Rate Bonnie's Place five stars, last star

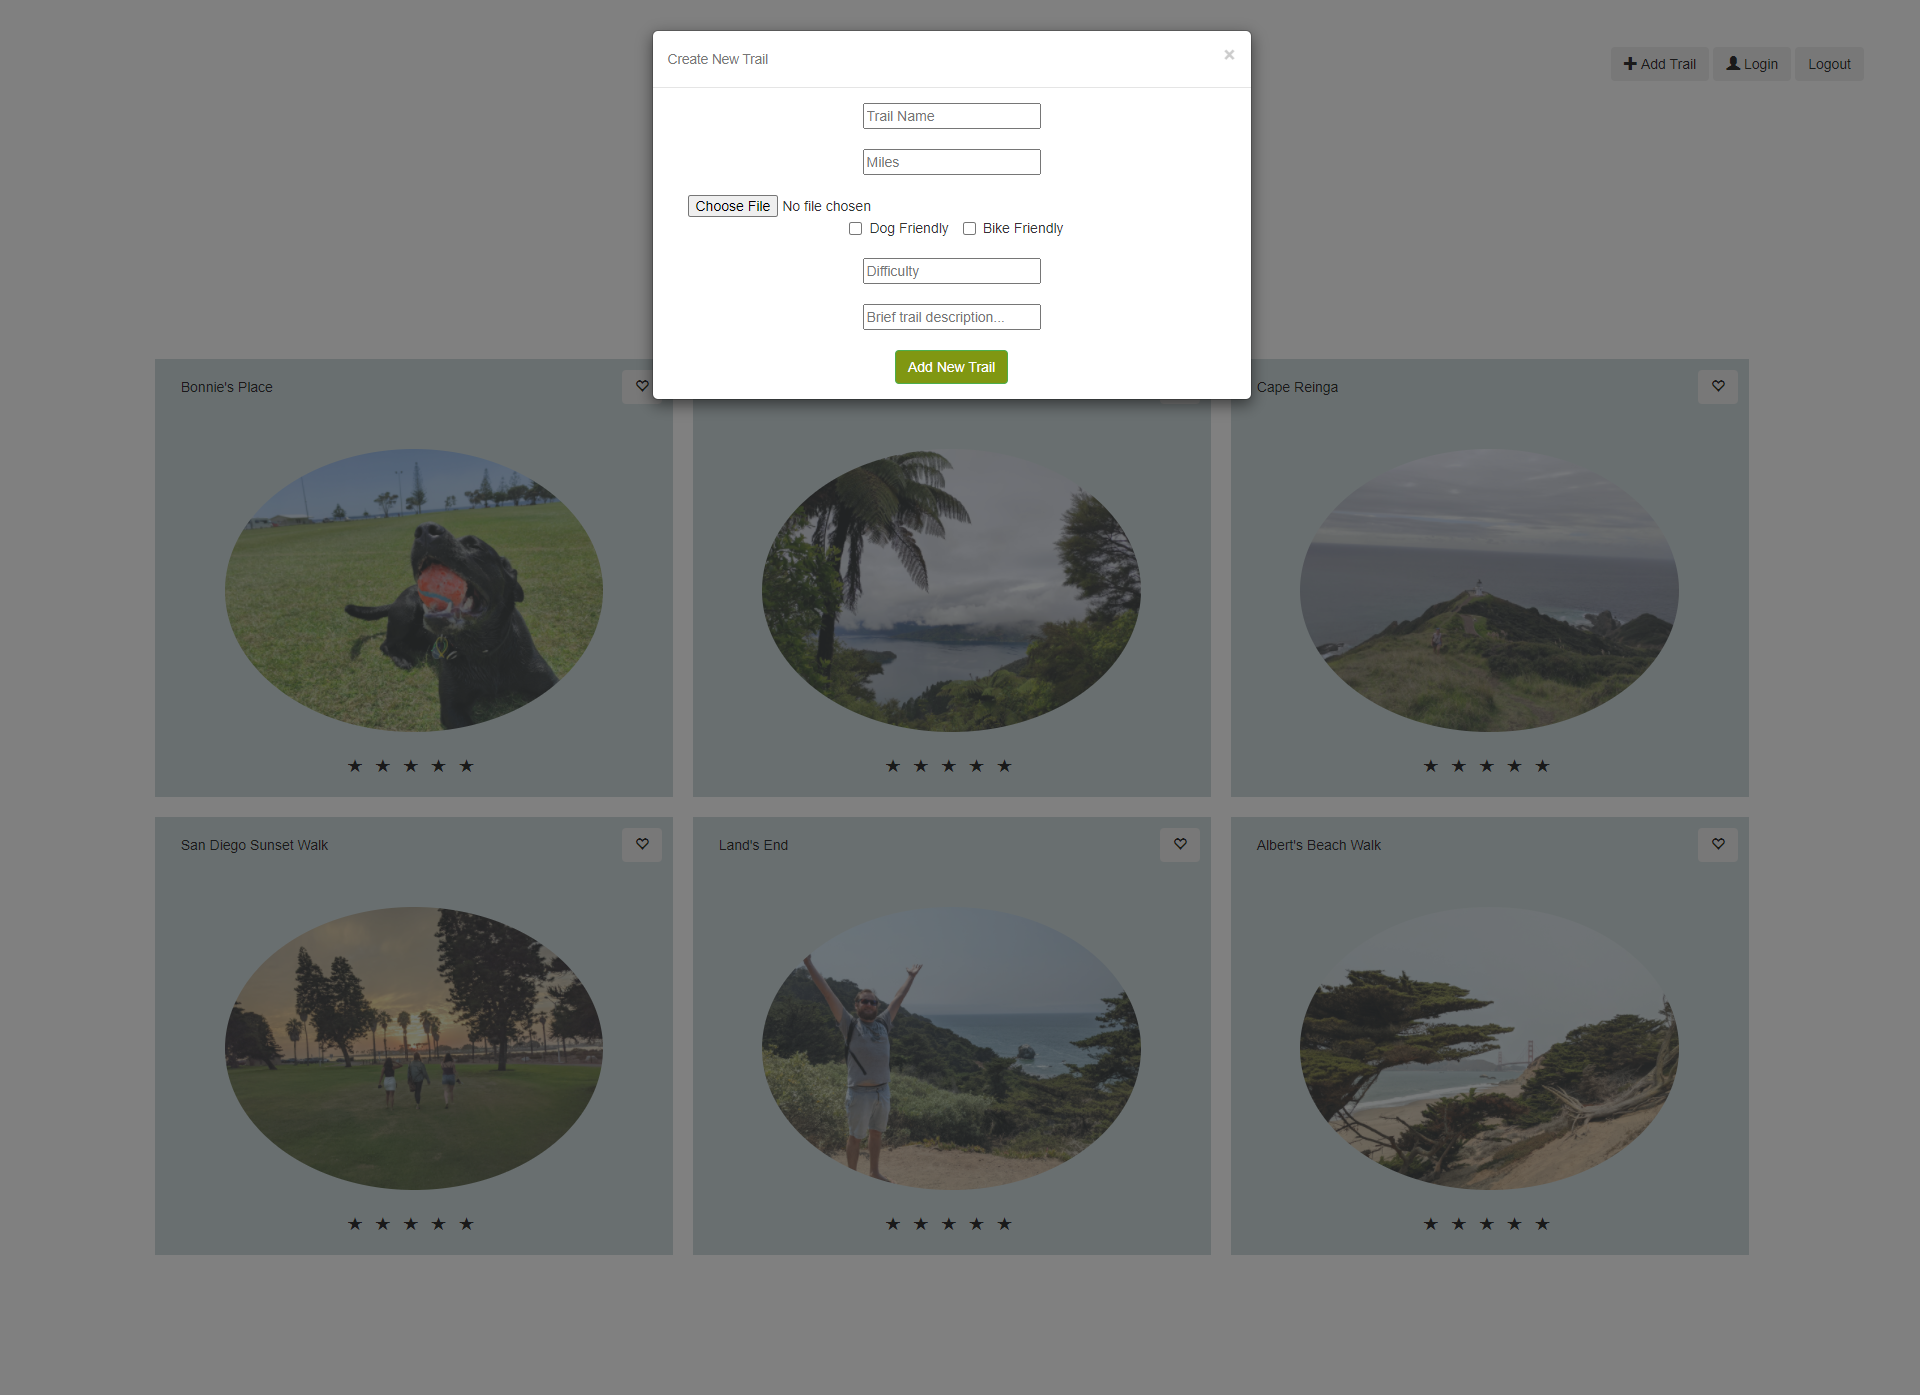(466, 766)
